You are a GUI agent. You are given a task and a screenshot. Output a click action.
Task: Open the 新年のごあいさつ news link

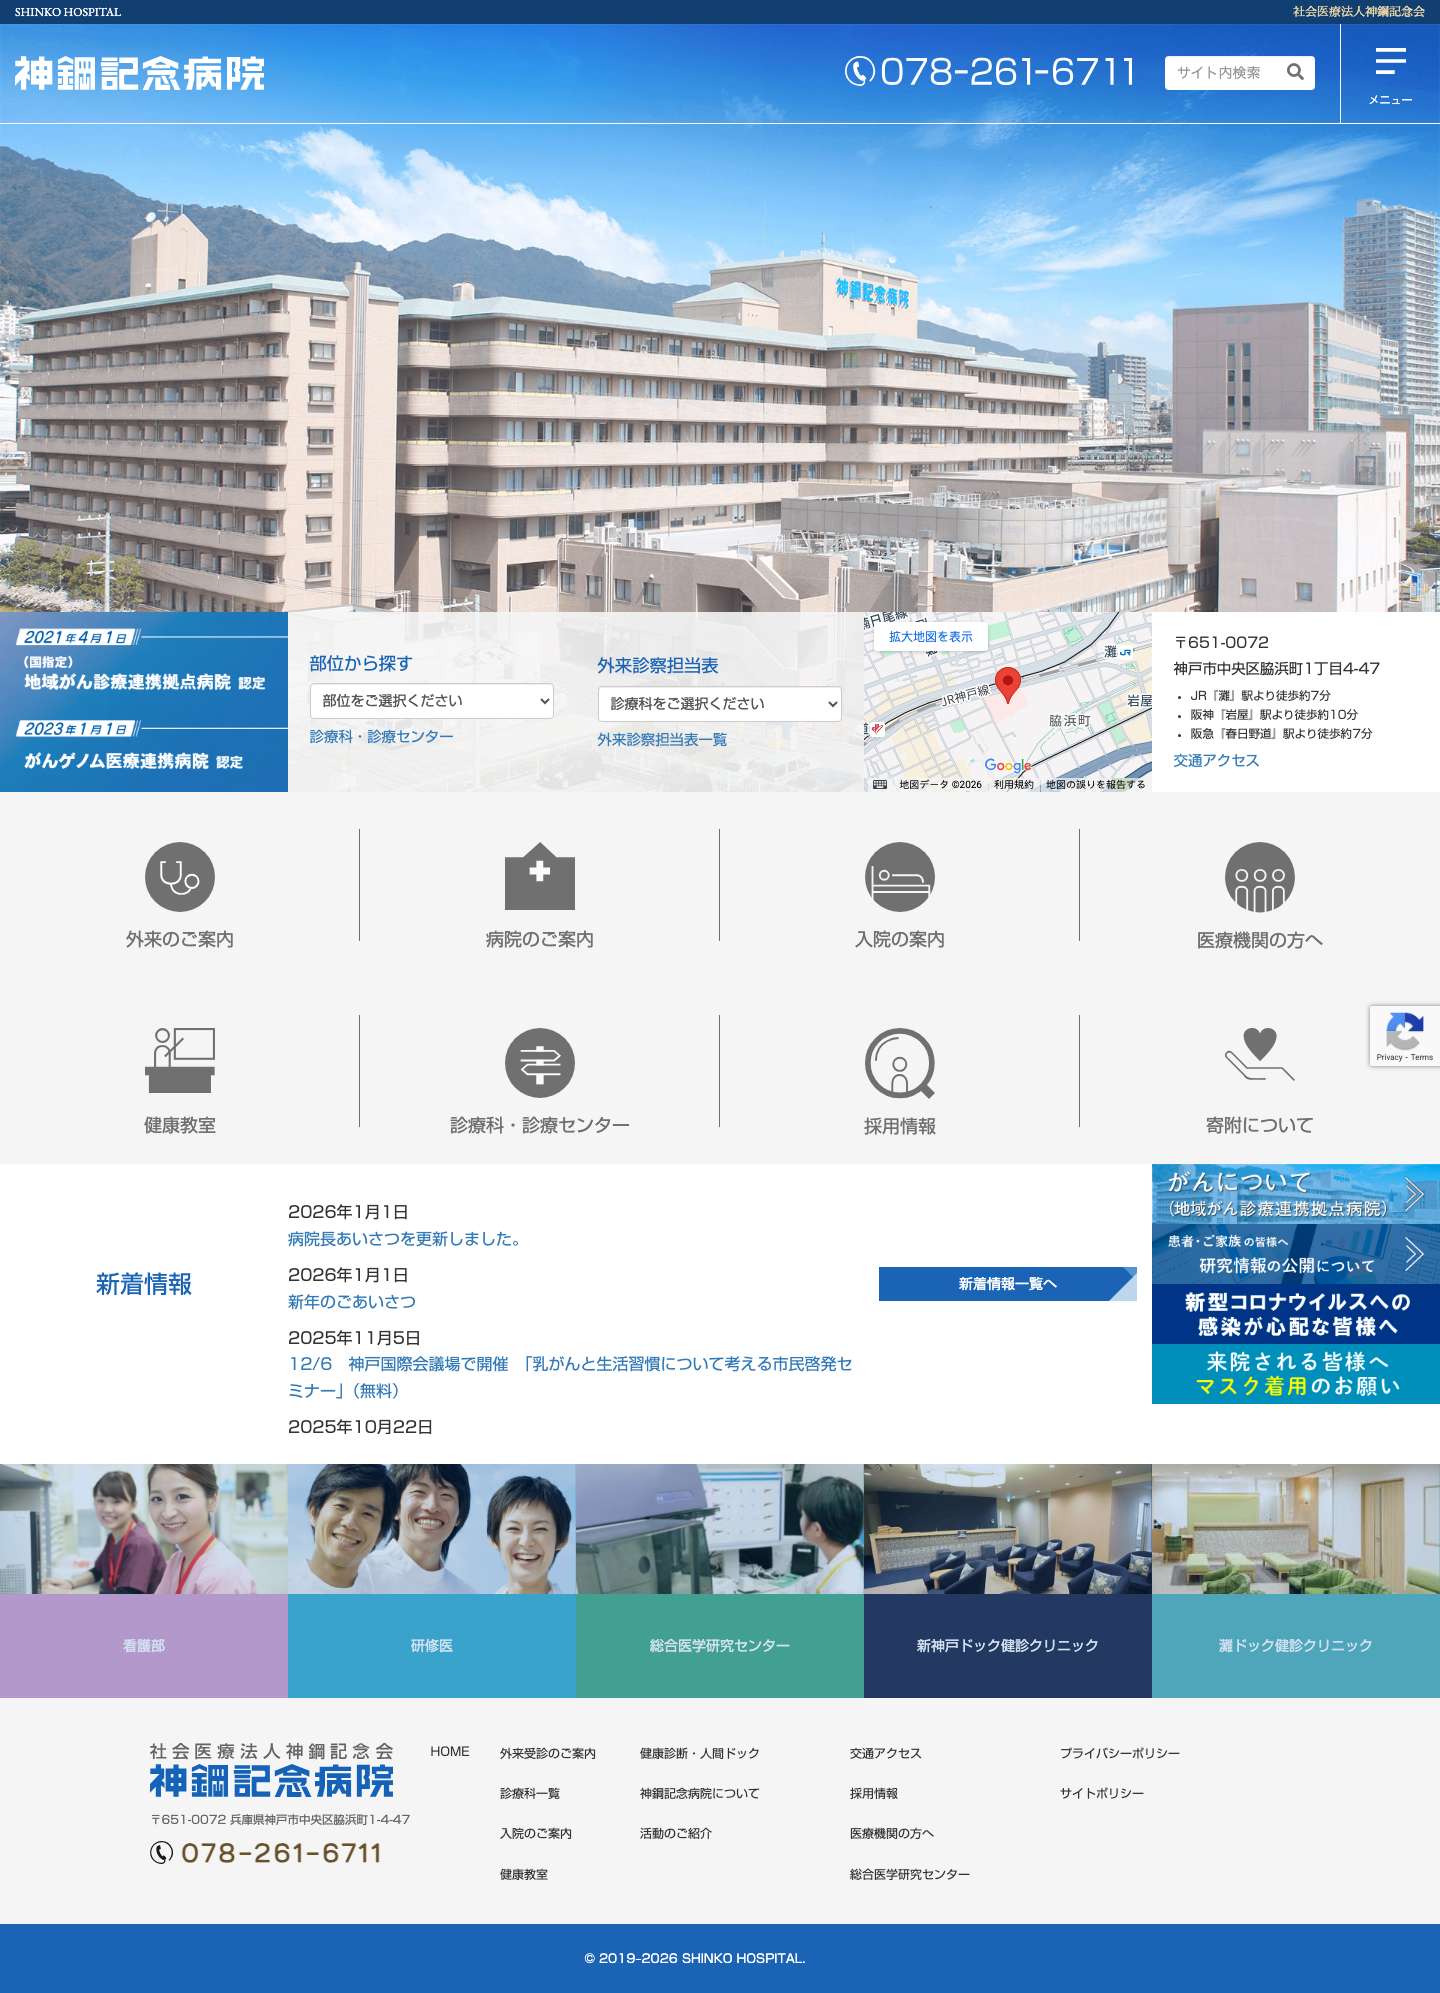pos(352,1302)
